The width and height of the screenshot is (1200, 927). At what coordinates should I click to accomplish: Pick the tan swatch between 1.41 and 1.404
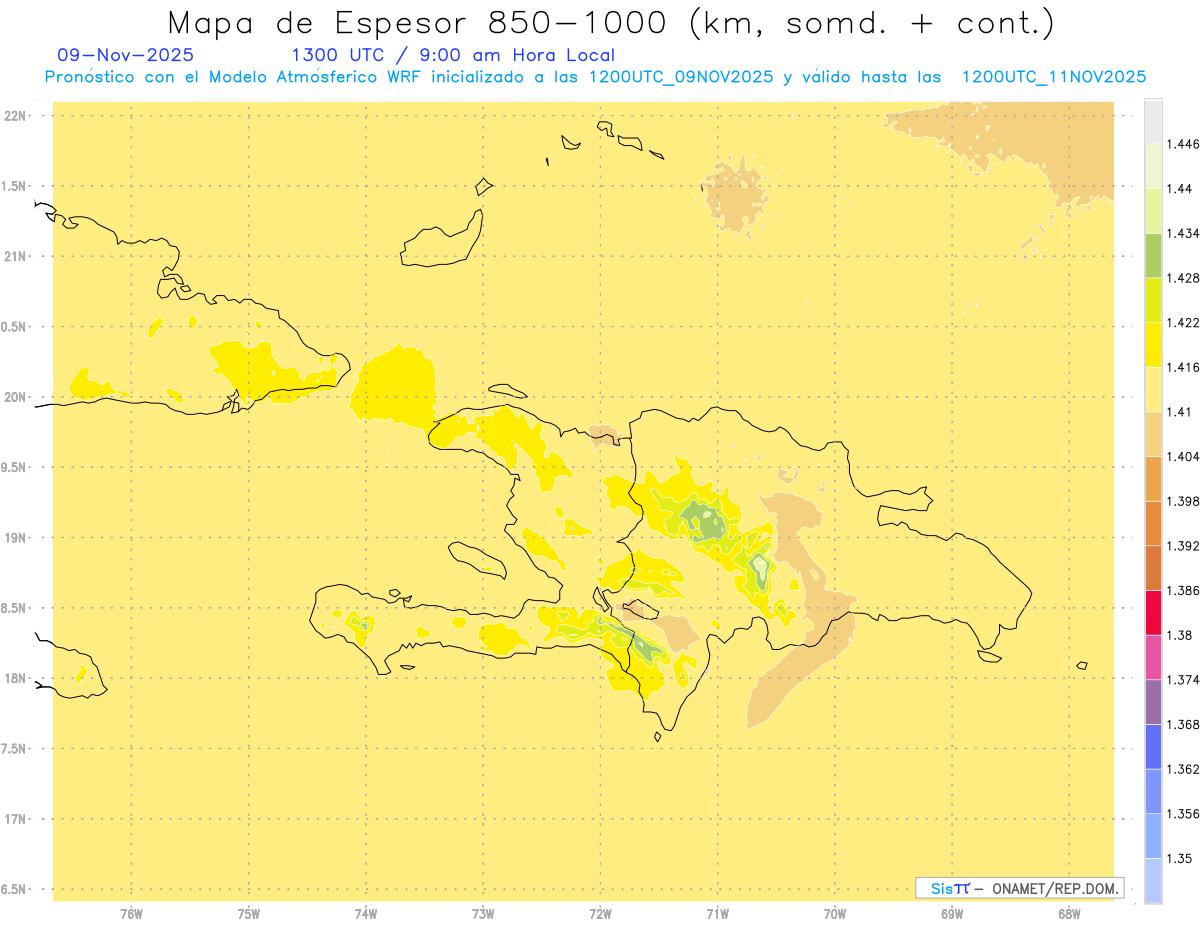[x=1153, y=434]
